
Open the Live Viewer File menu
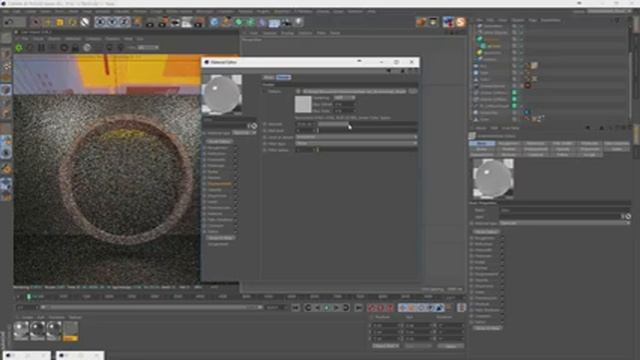coord(25,39)
